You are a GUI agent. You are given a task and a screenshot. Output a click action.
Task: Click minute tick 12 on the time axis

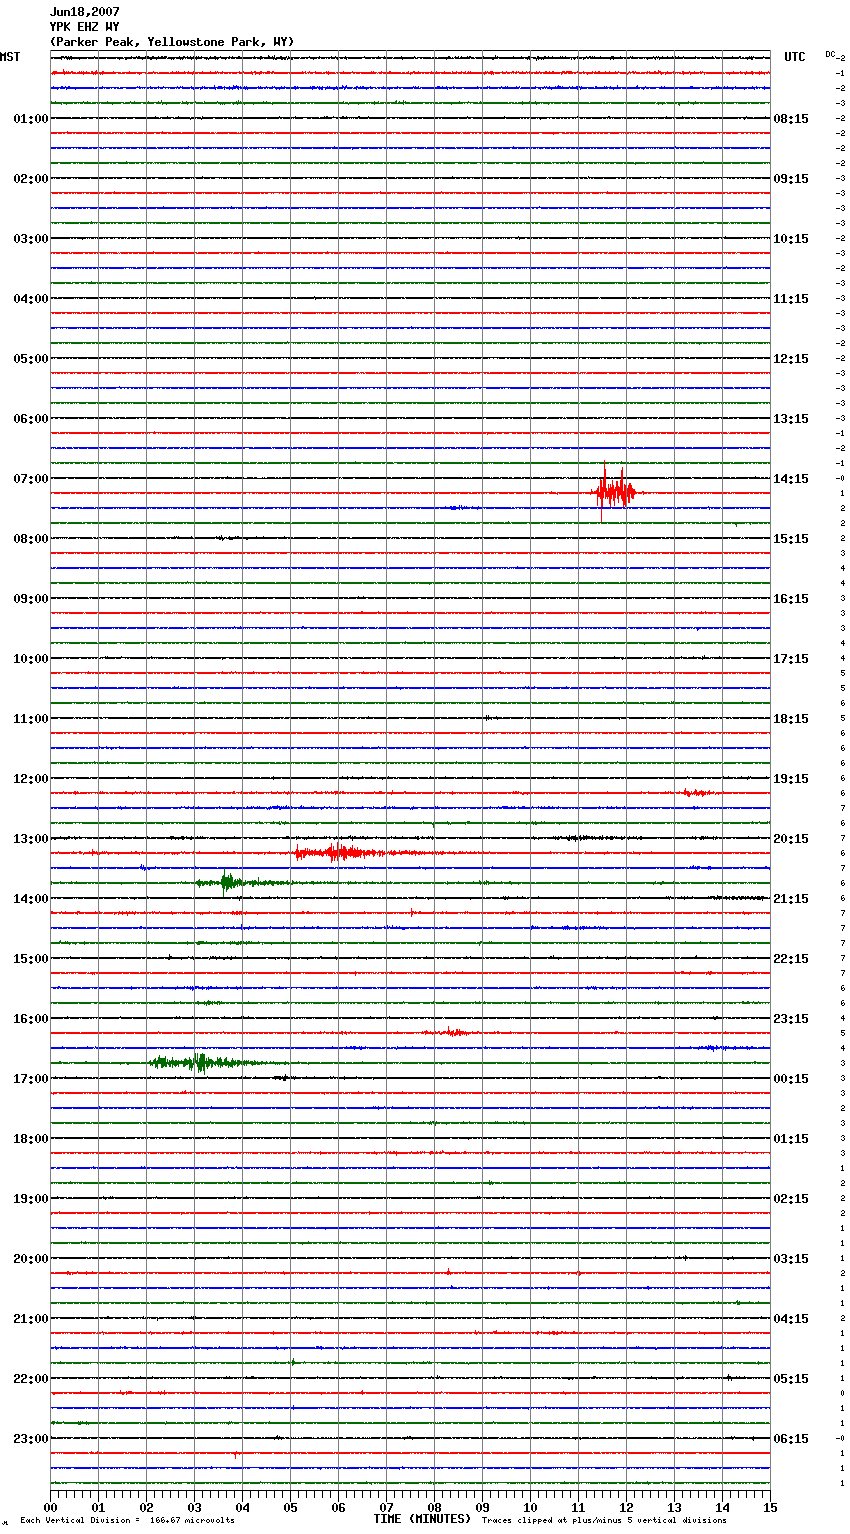pyautogui.click(x=626, y=1507)
